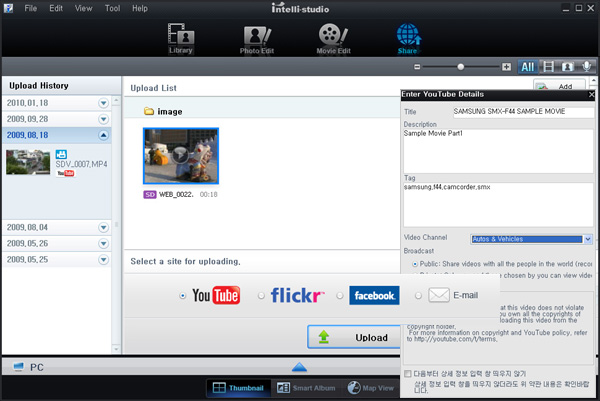Click the flickr logo
The width and height of the screenshot is (600, 401).
click(297, 295)
